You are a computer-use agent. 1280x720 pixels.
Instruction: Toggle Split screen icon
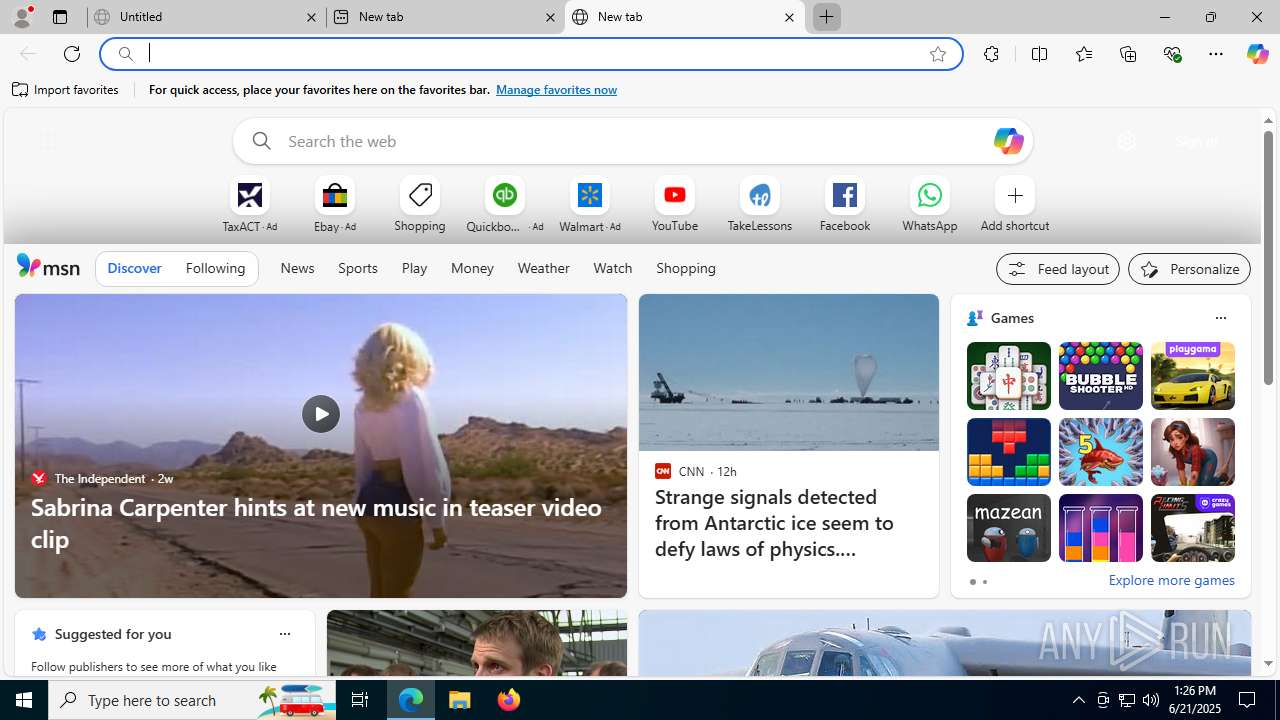1039,54
